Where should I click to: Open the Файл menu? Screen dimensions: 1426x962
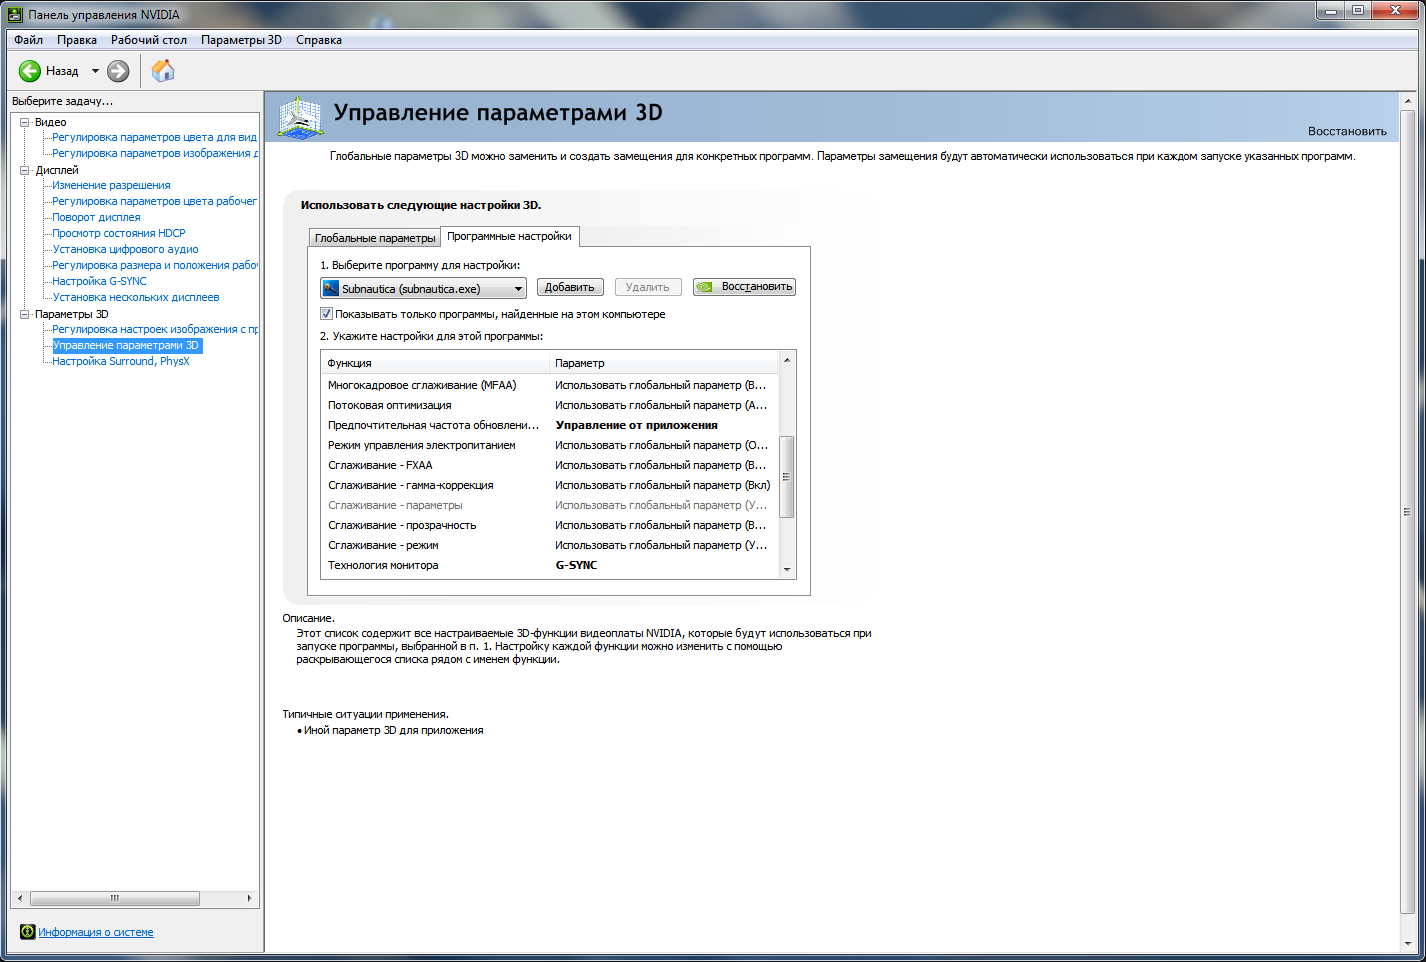(28, 40)
